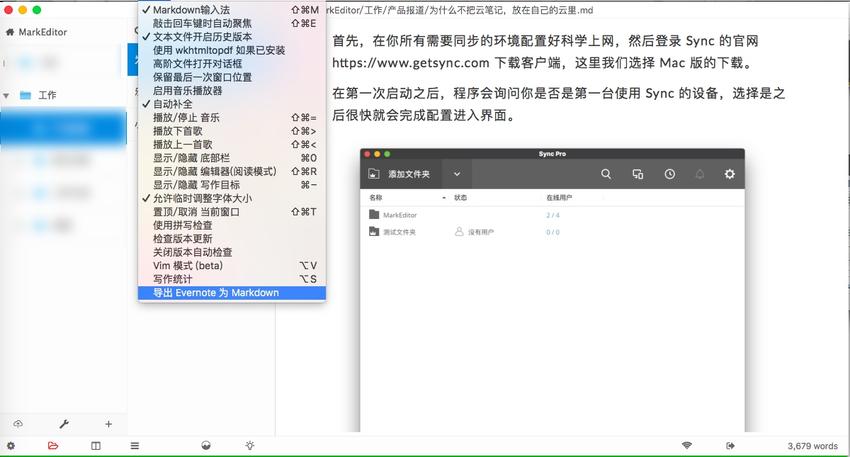The height and width of the screenshot is (457, 850).
Task: Open the cloud upload icon in sidebar
Action: pyautogui.click(x=18, y=424)
